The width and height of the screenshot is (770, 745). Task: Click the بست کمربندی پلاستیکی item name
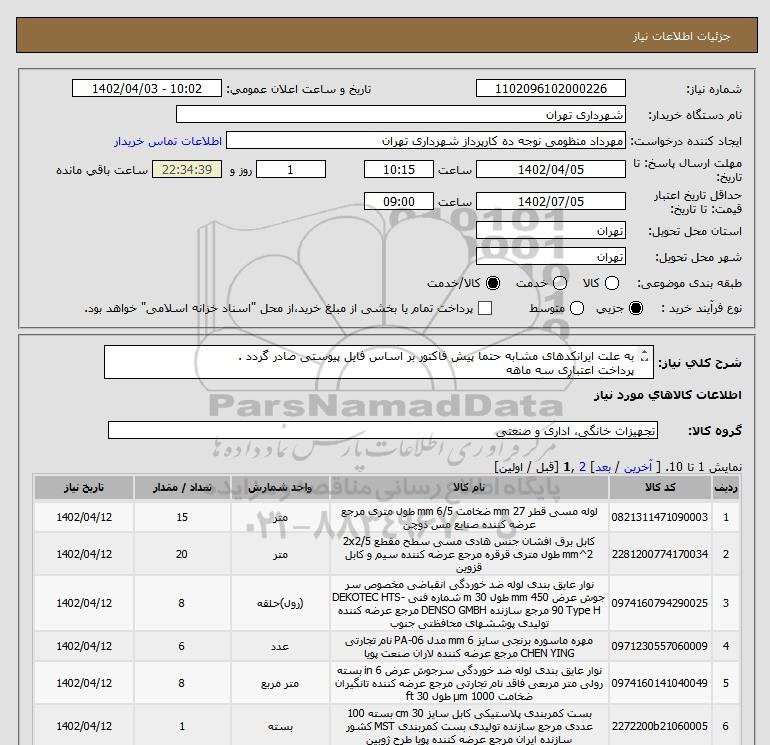pos(469,726)
